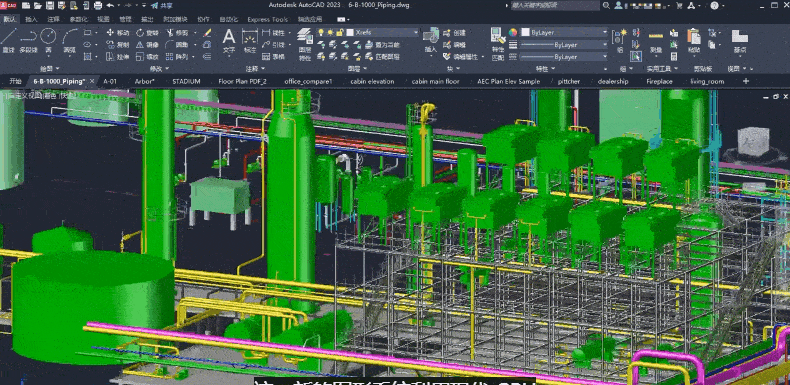Click the Group (组) icon

619,40
